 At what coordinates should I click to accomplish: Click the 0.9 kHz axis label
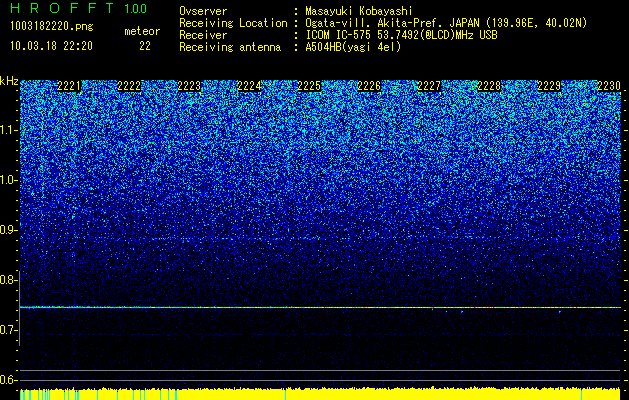9,230
